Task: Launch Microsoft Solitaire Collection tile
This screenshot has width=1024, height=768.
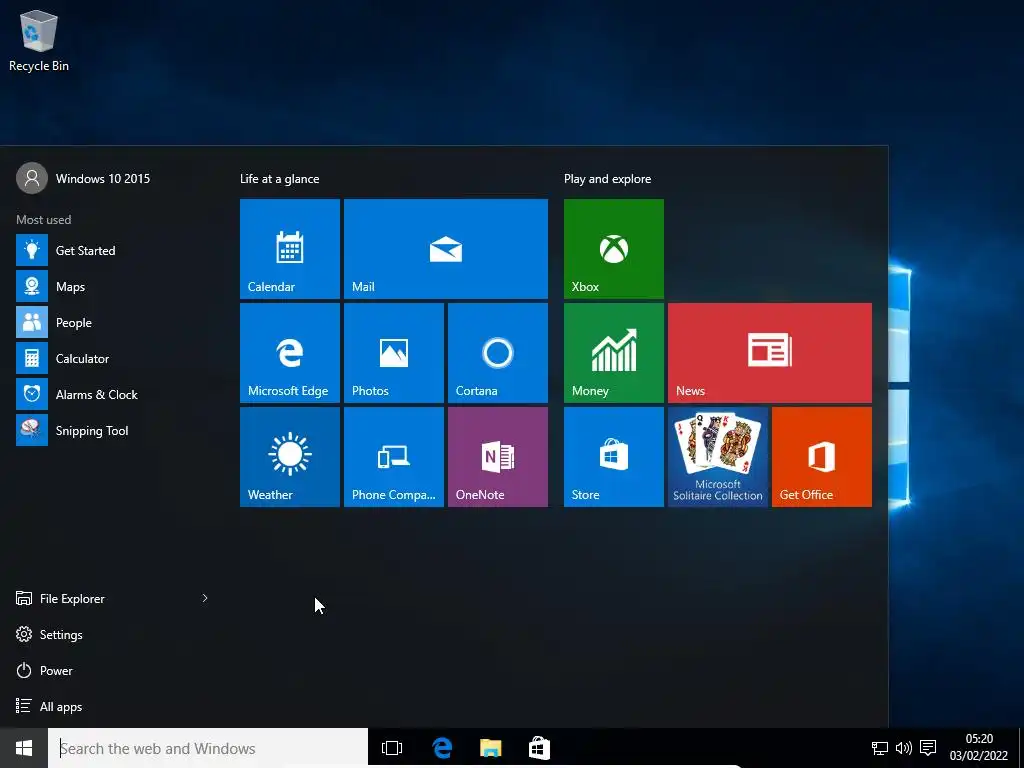Action: 718,456
